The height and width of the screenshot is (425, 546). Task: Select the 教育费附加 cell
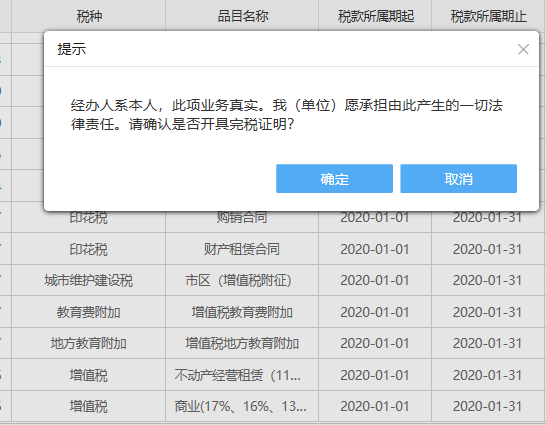89,312
